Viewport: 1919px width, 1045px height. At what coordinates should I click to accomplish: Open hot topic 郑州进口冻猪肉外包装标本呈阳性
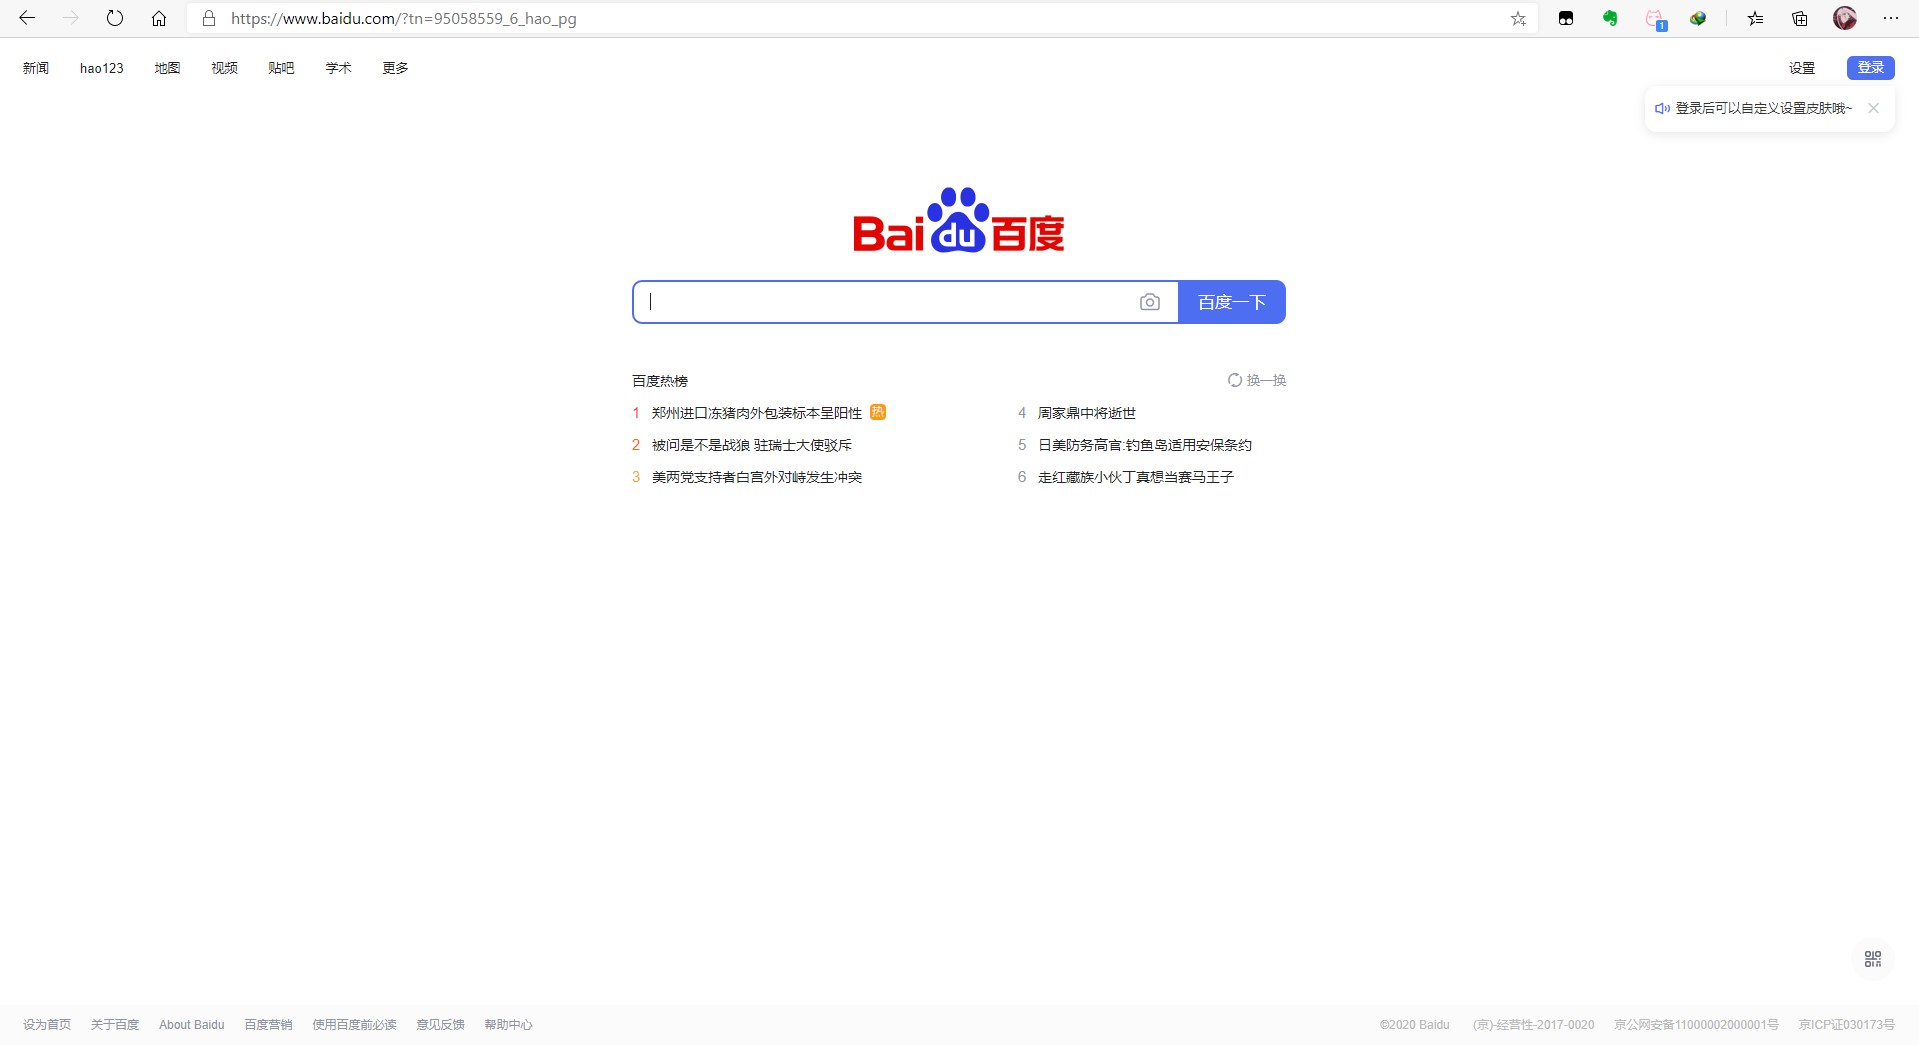click(757, 413)
